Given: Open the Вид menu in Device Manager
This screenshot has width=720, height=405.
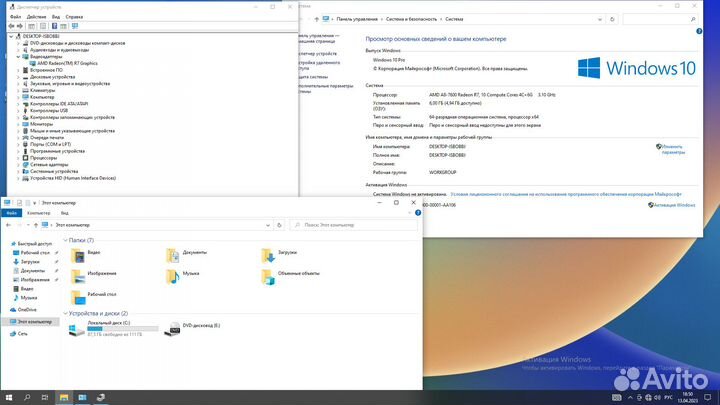Looking at the screenshot, I should (x=56, y=17).
